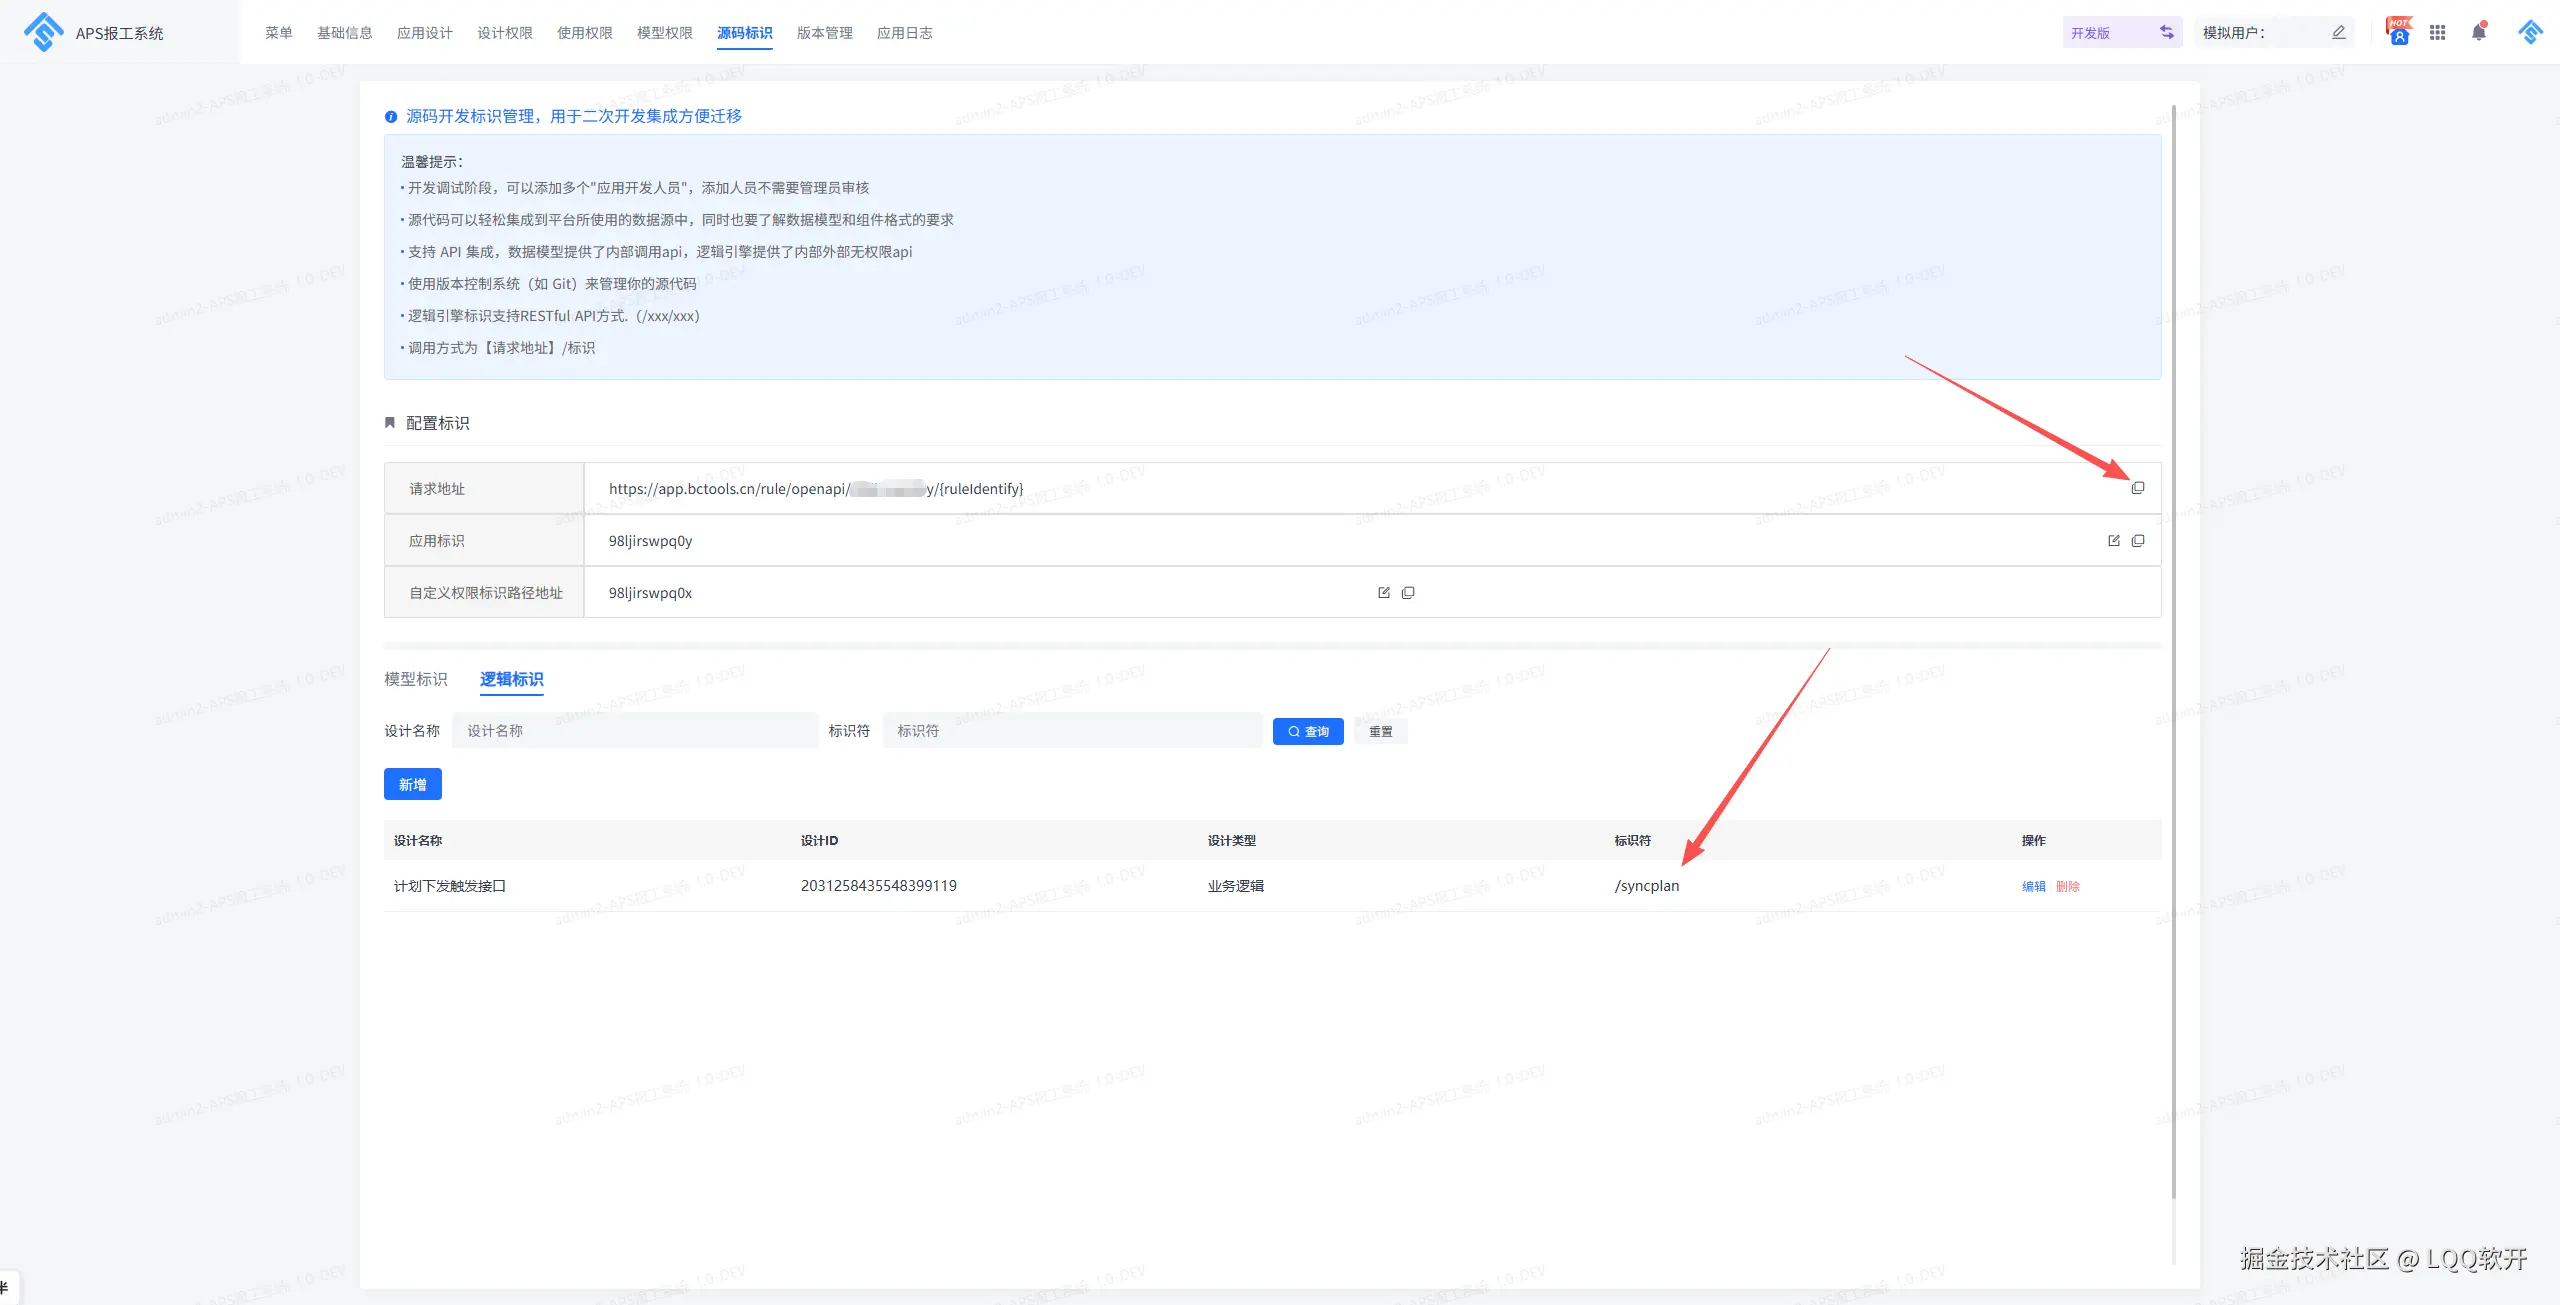This screenshot has width=2560, height=1305.
Task: Click the HOT user home icon
Action: (2398, 32)
